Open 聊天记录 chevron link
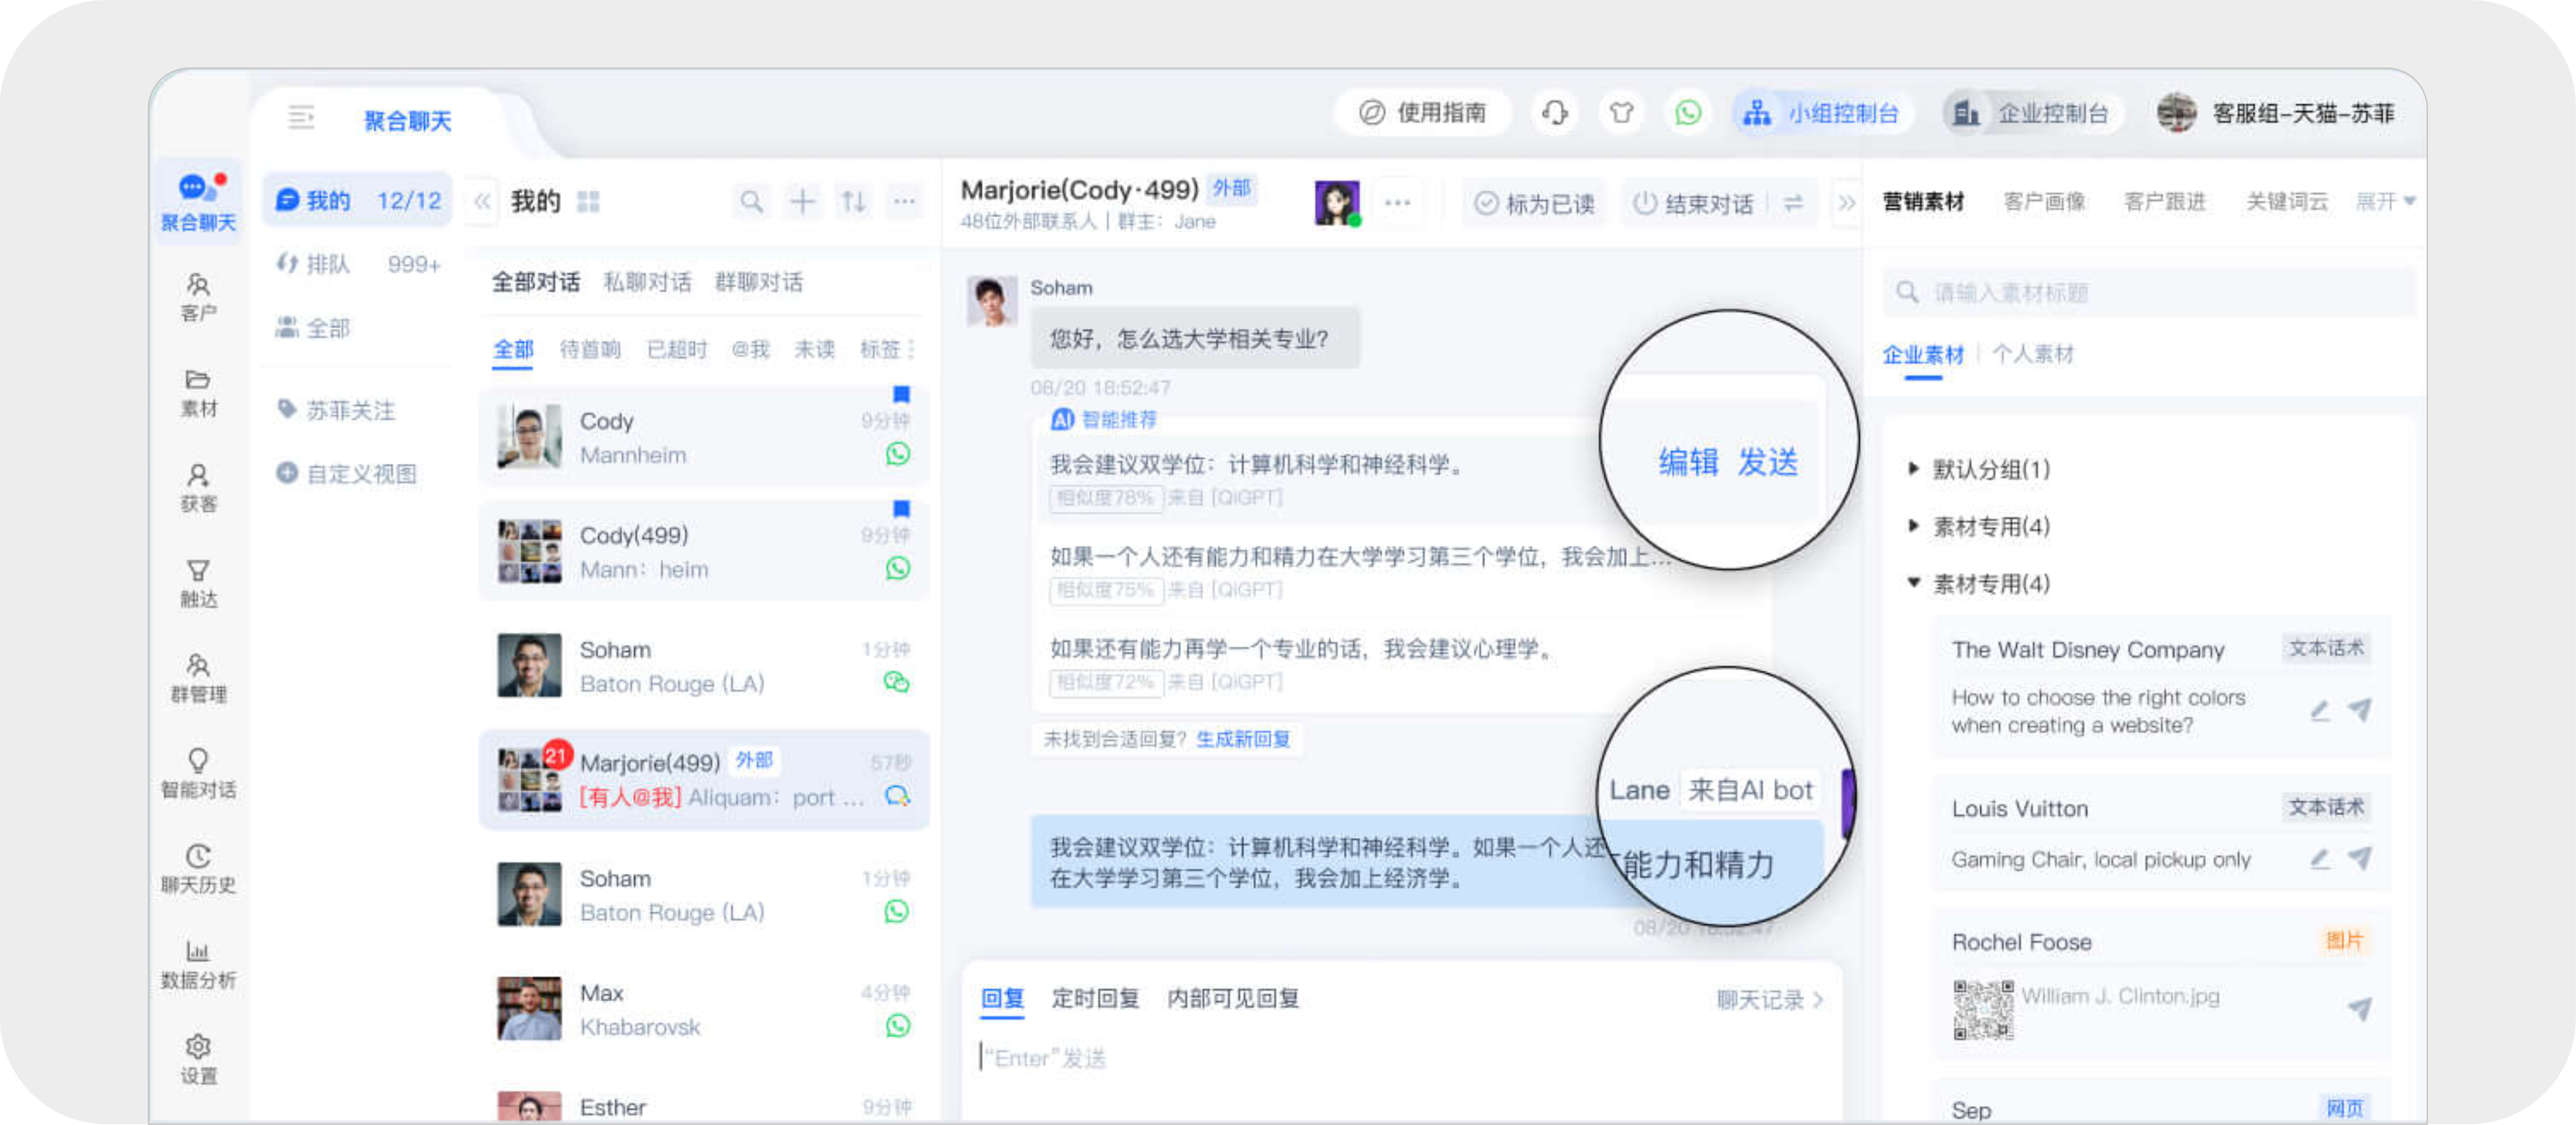 point(1769,999)
